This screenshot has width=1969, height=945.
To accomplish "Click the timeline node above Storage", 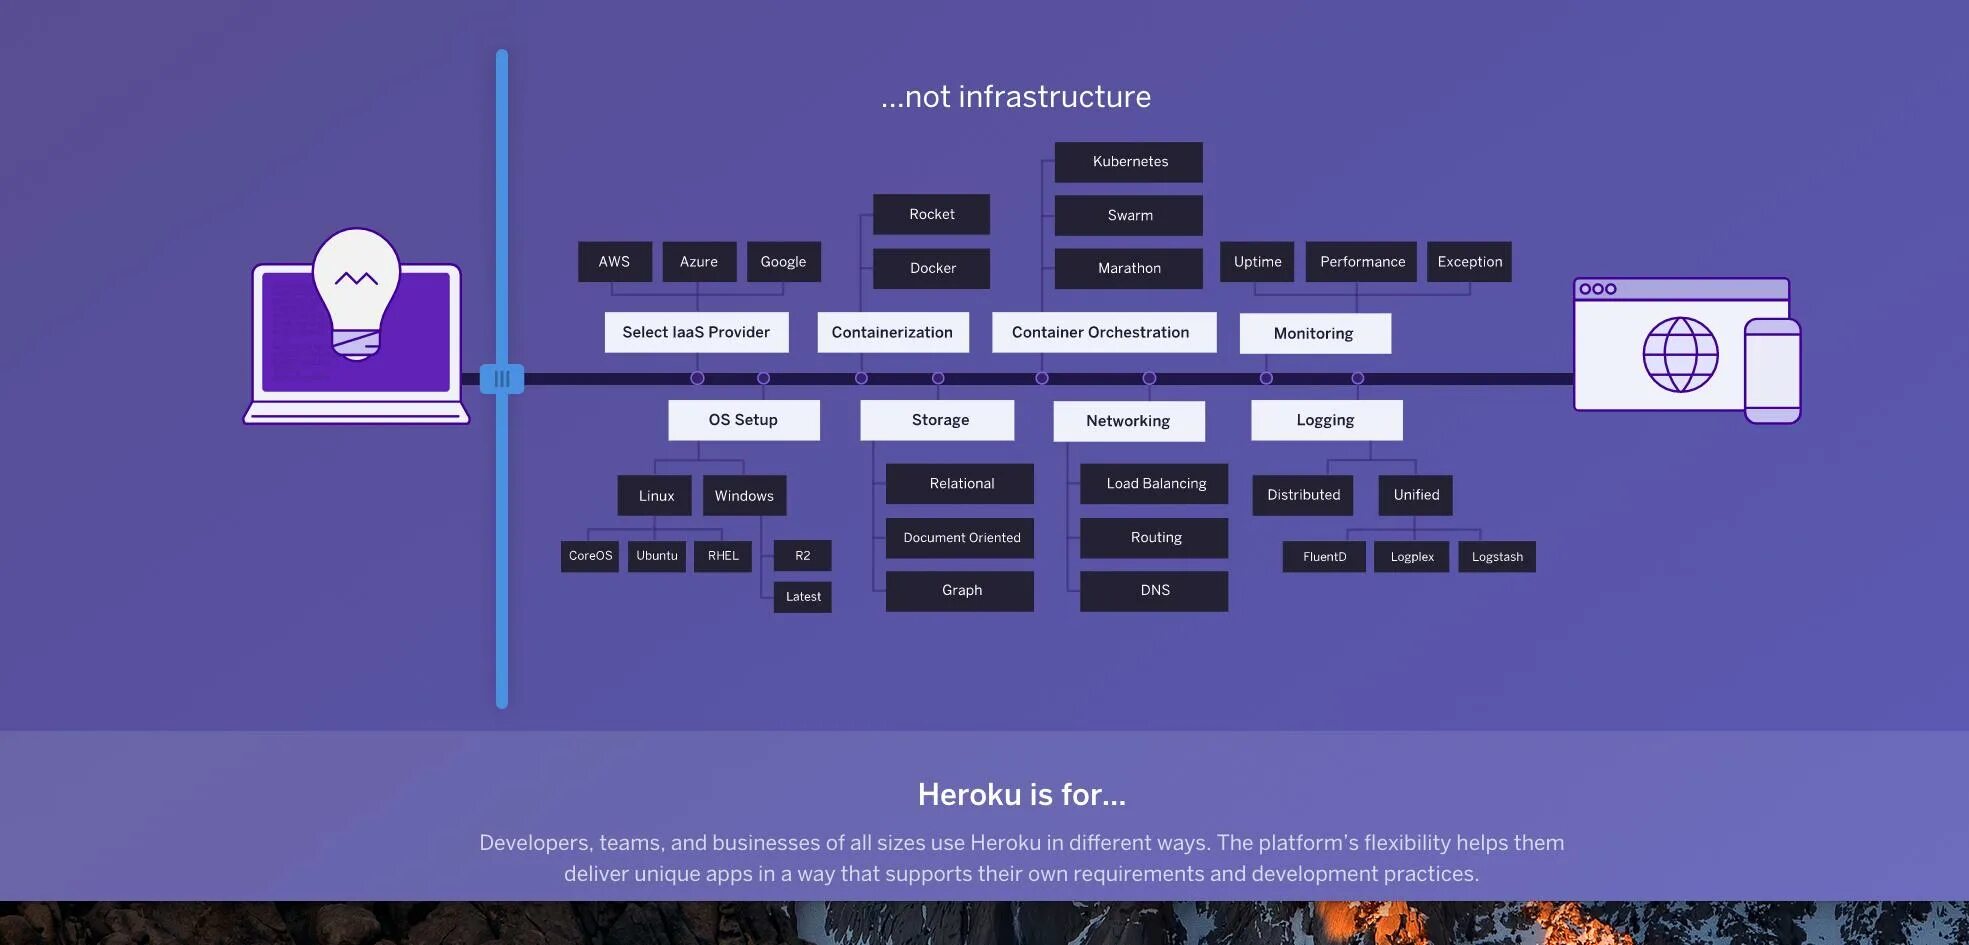I will pyautogui.click(x=938, y=378).
